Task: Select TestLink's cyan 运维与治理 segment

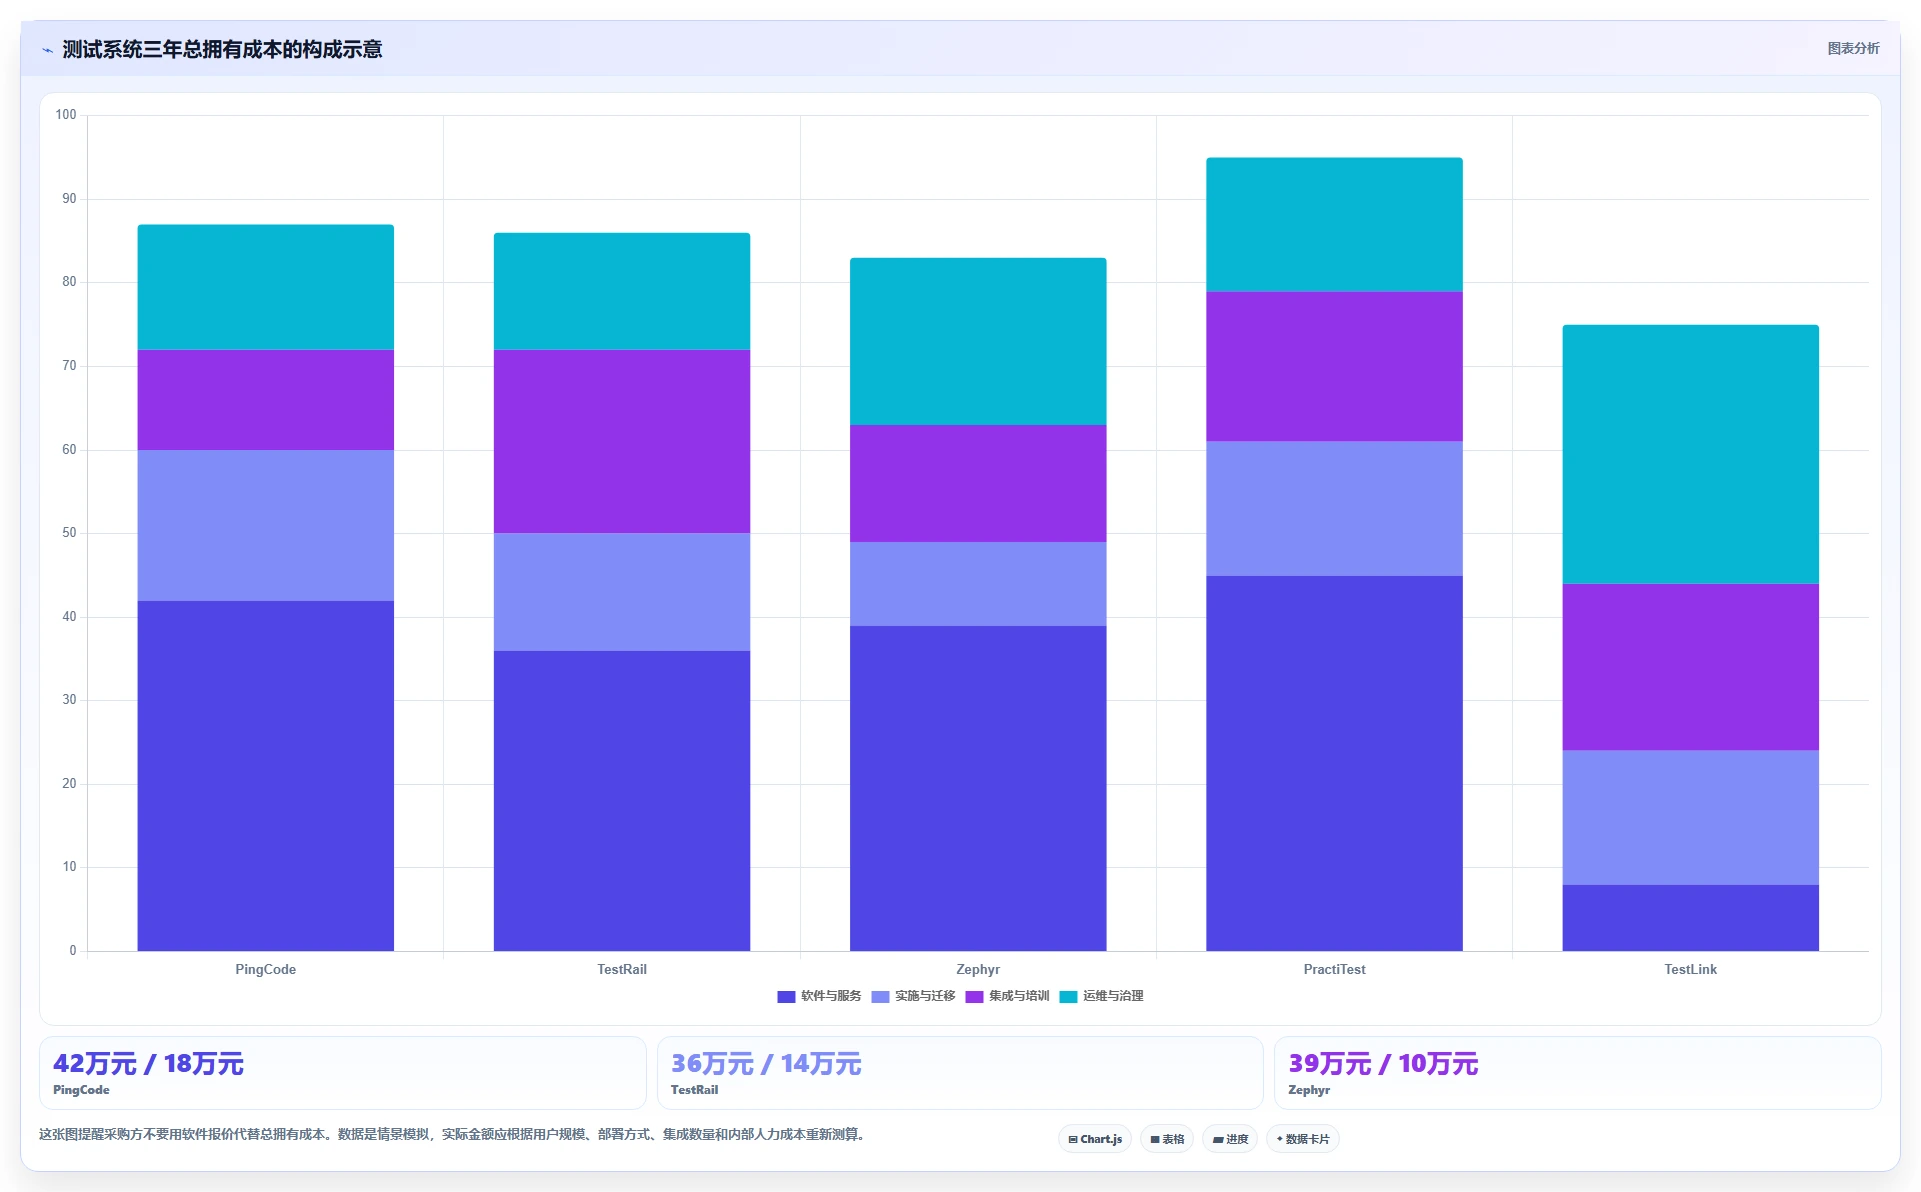Action: (1691, 454)
